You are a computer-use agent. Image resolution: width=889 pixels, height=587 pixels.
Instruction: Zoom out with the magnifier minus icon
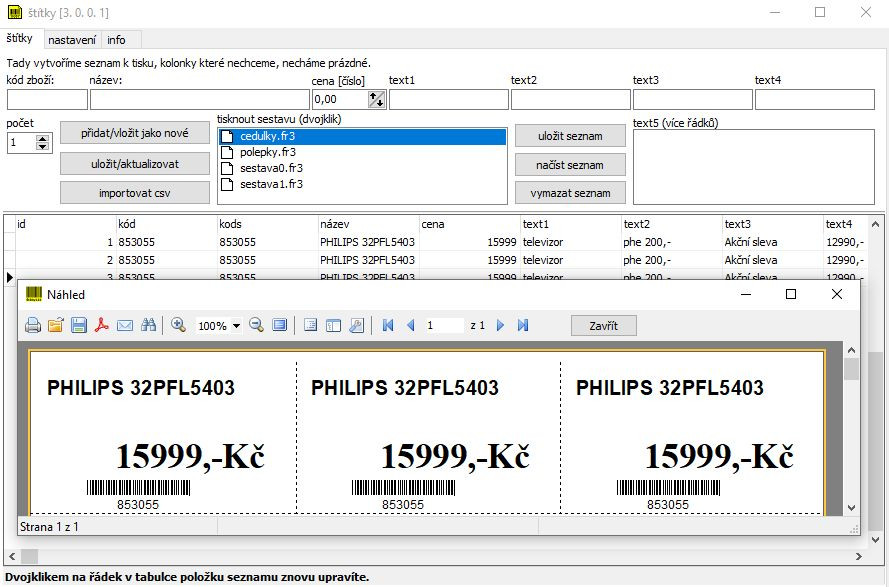[256, 325]
